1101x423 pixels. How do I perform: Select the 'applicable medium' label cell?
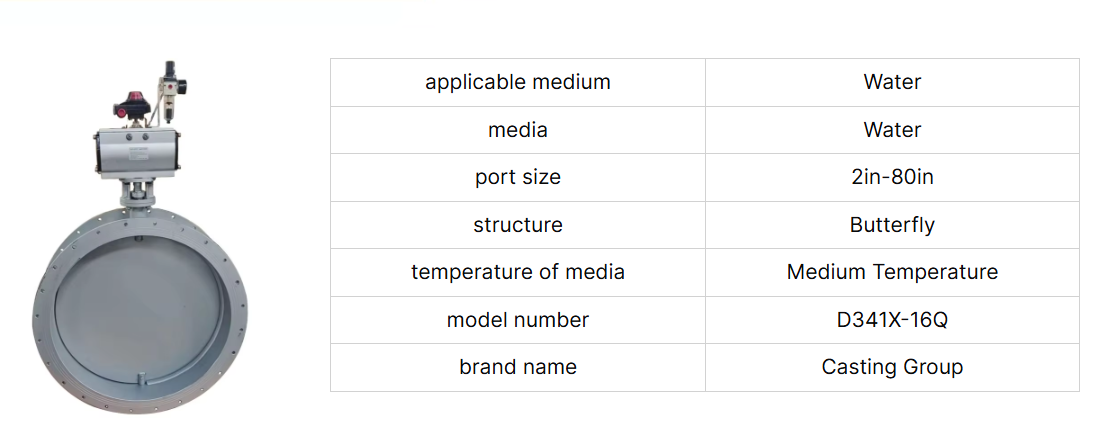coord(518,82)
